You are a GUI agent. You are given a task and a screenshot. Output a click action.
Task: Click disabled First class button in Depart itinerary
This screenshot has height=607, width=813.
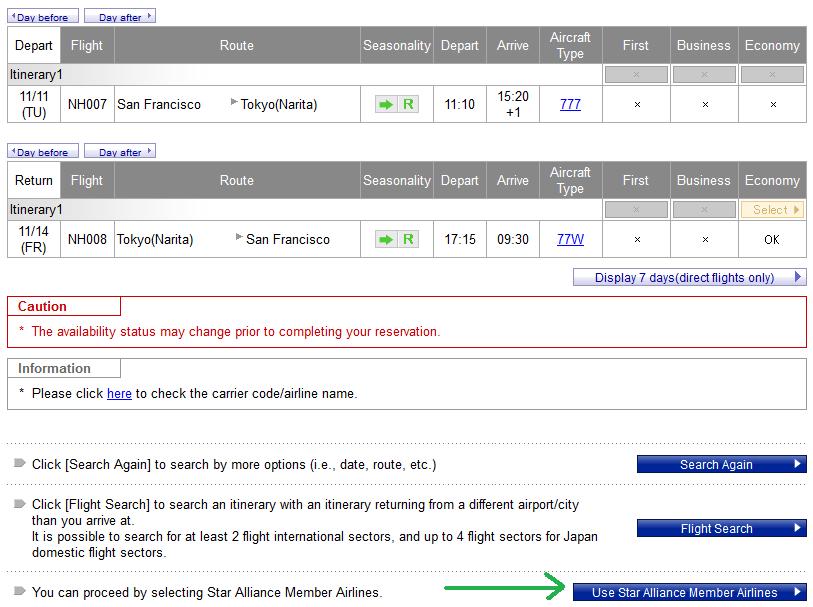coord(636,75)
